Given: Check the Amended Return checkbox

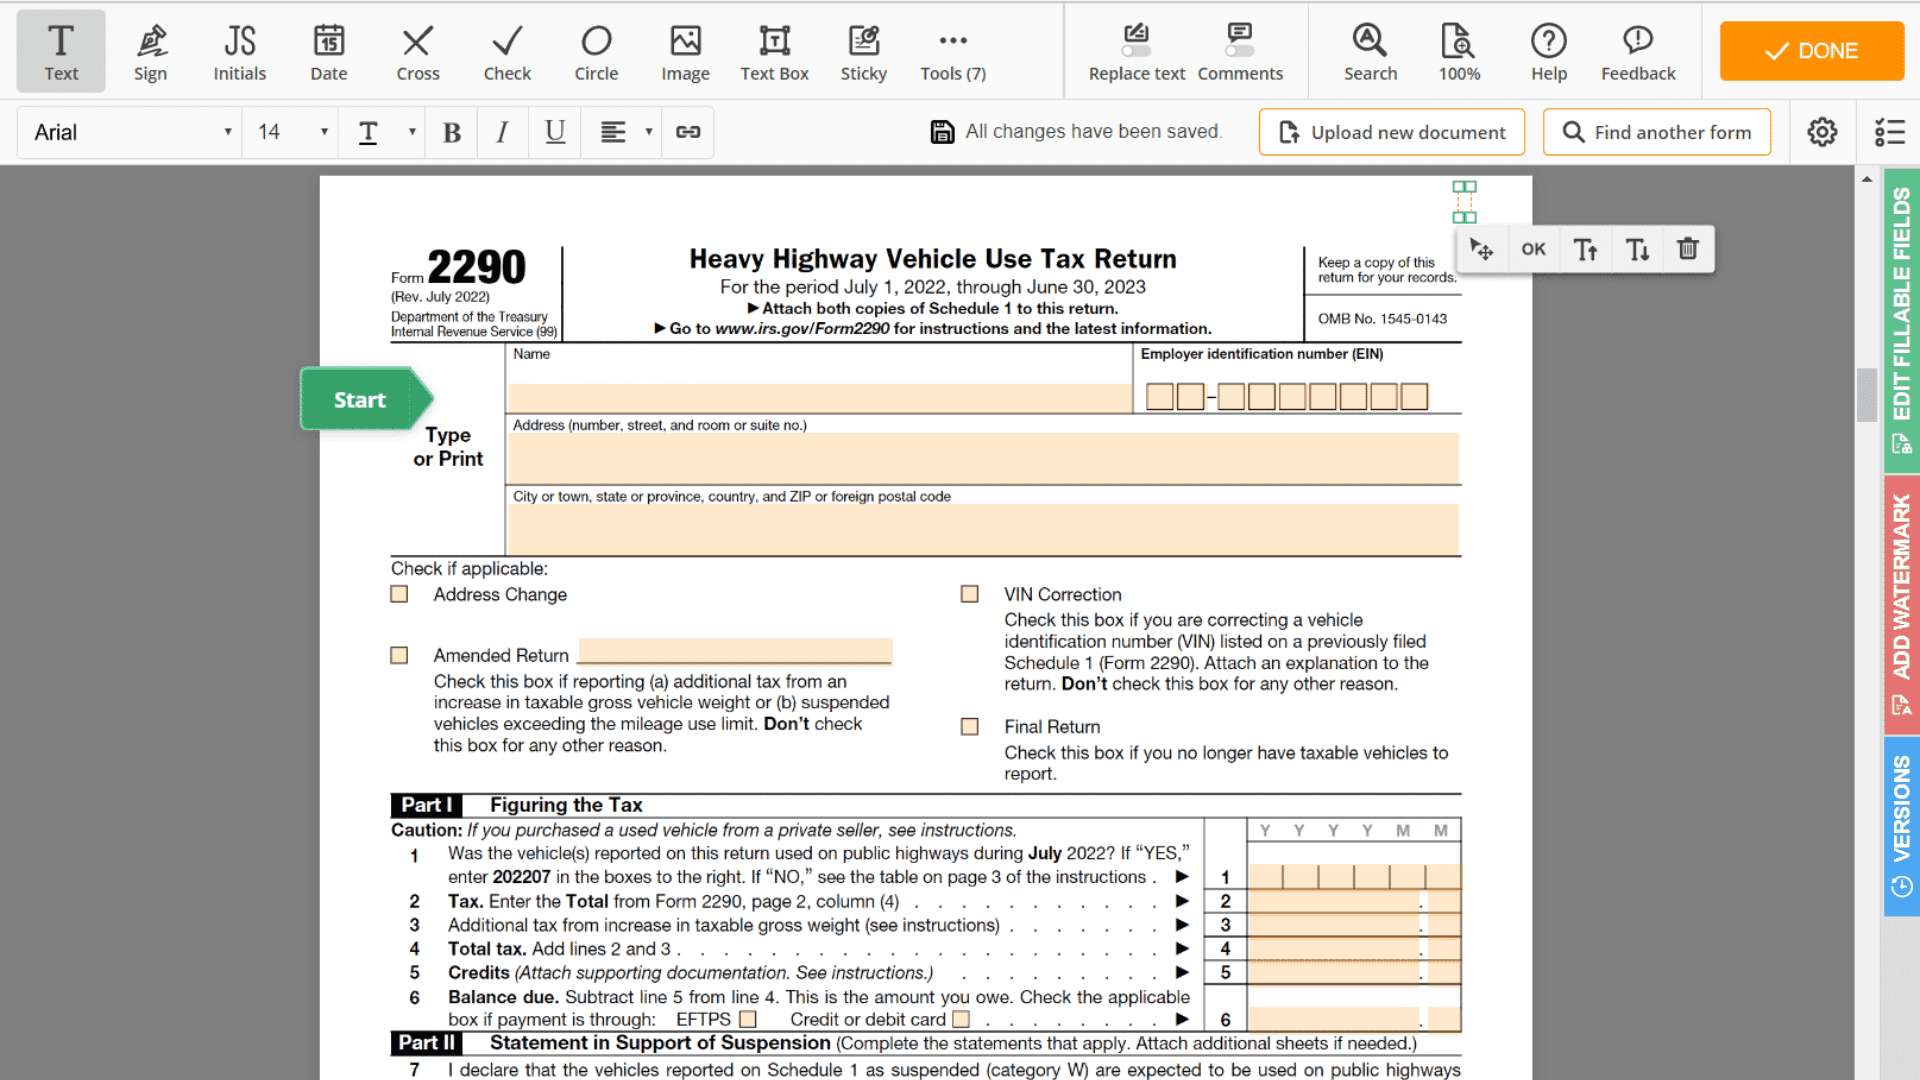Looking at the screenshot, I should tap(399, 656).
